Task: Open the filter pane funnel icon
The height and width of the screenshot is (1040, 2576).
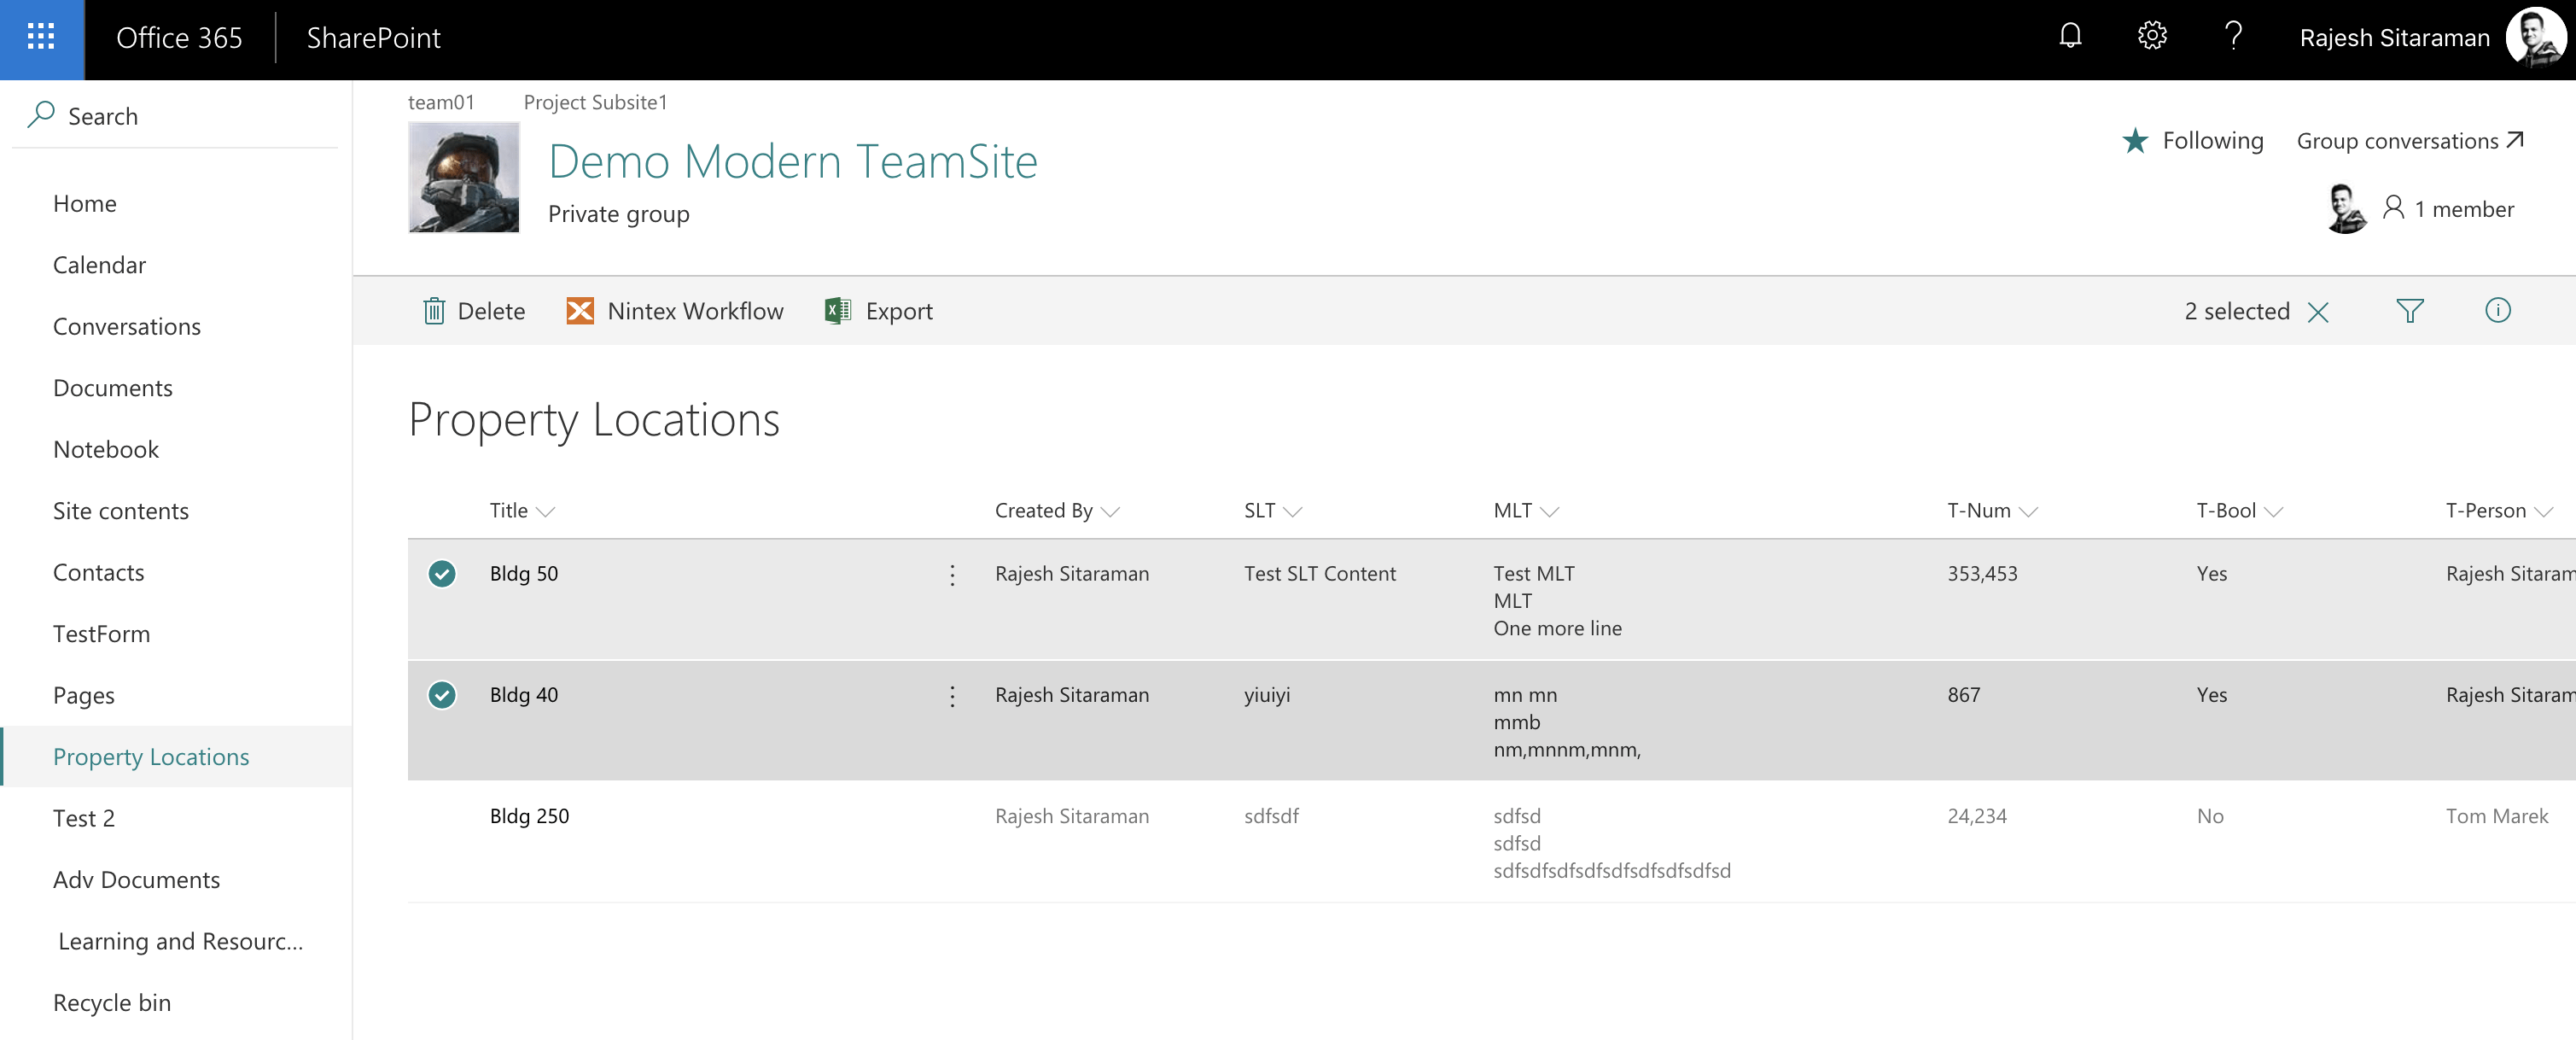Action: pos(2409,311)
